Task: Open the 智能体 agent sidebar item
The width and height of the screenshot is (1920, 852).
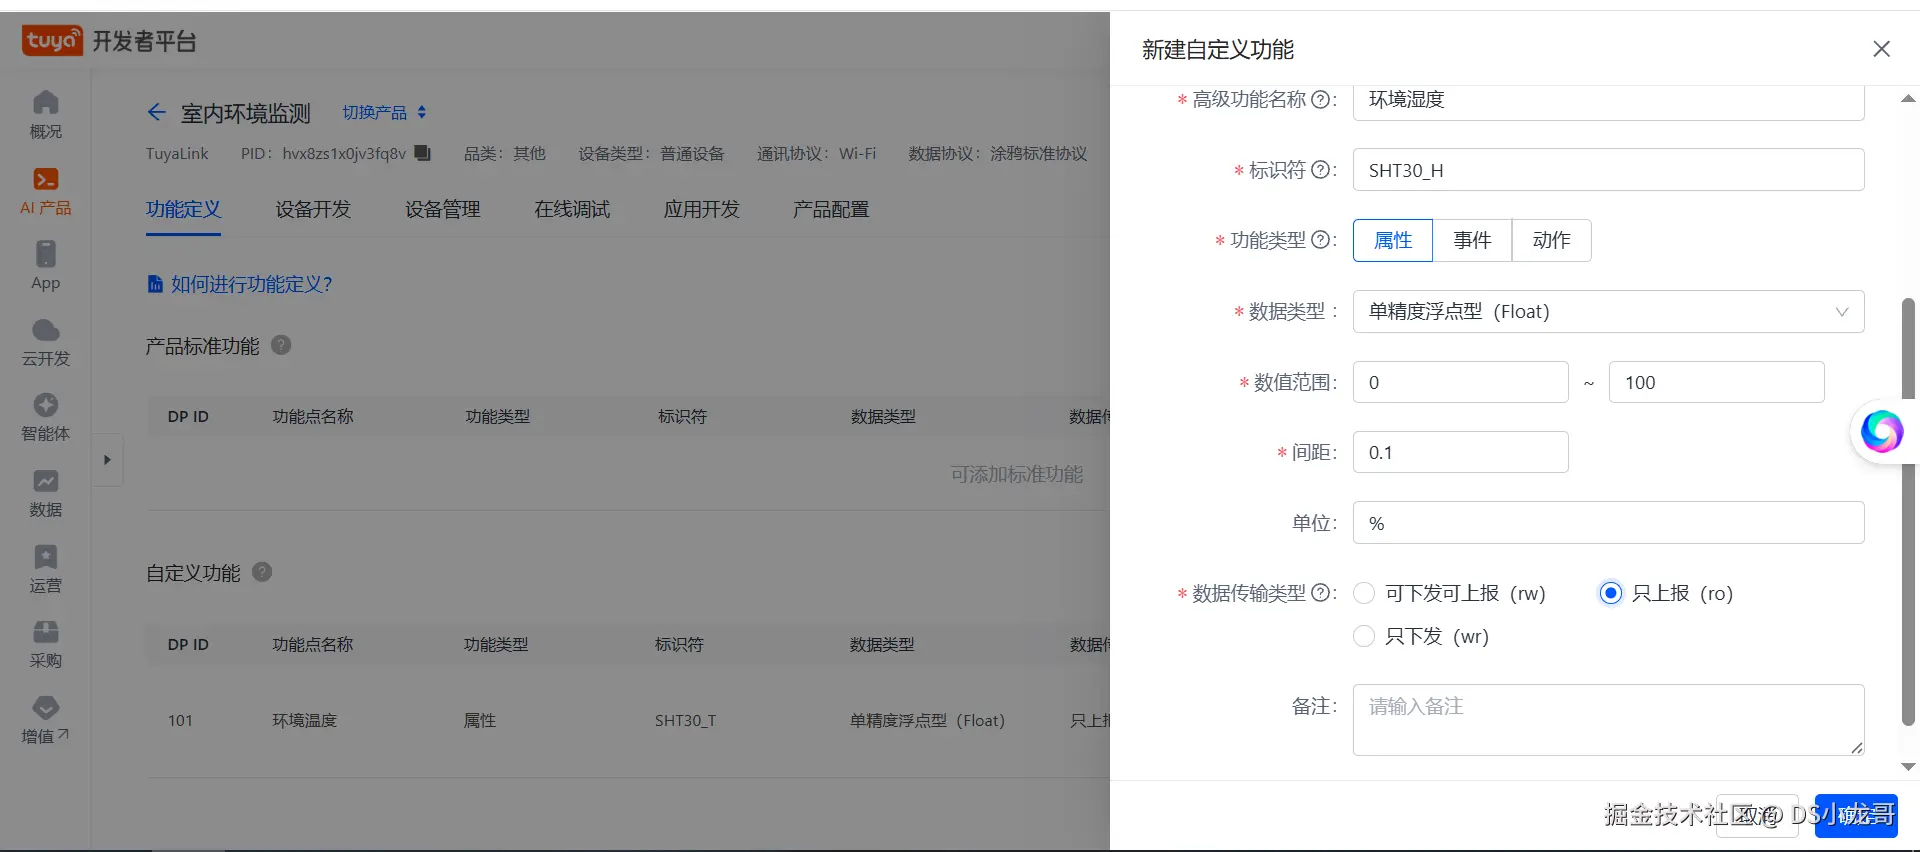Action: tap(46, 417)
